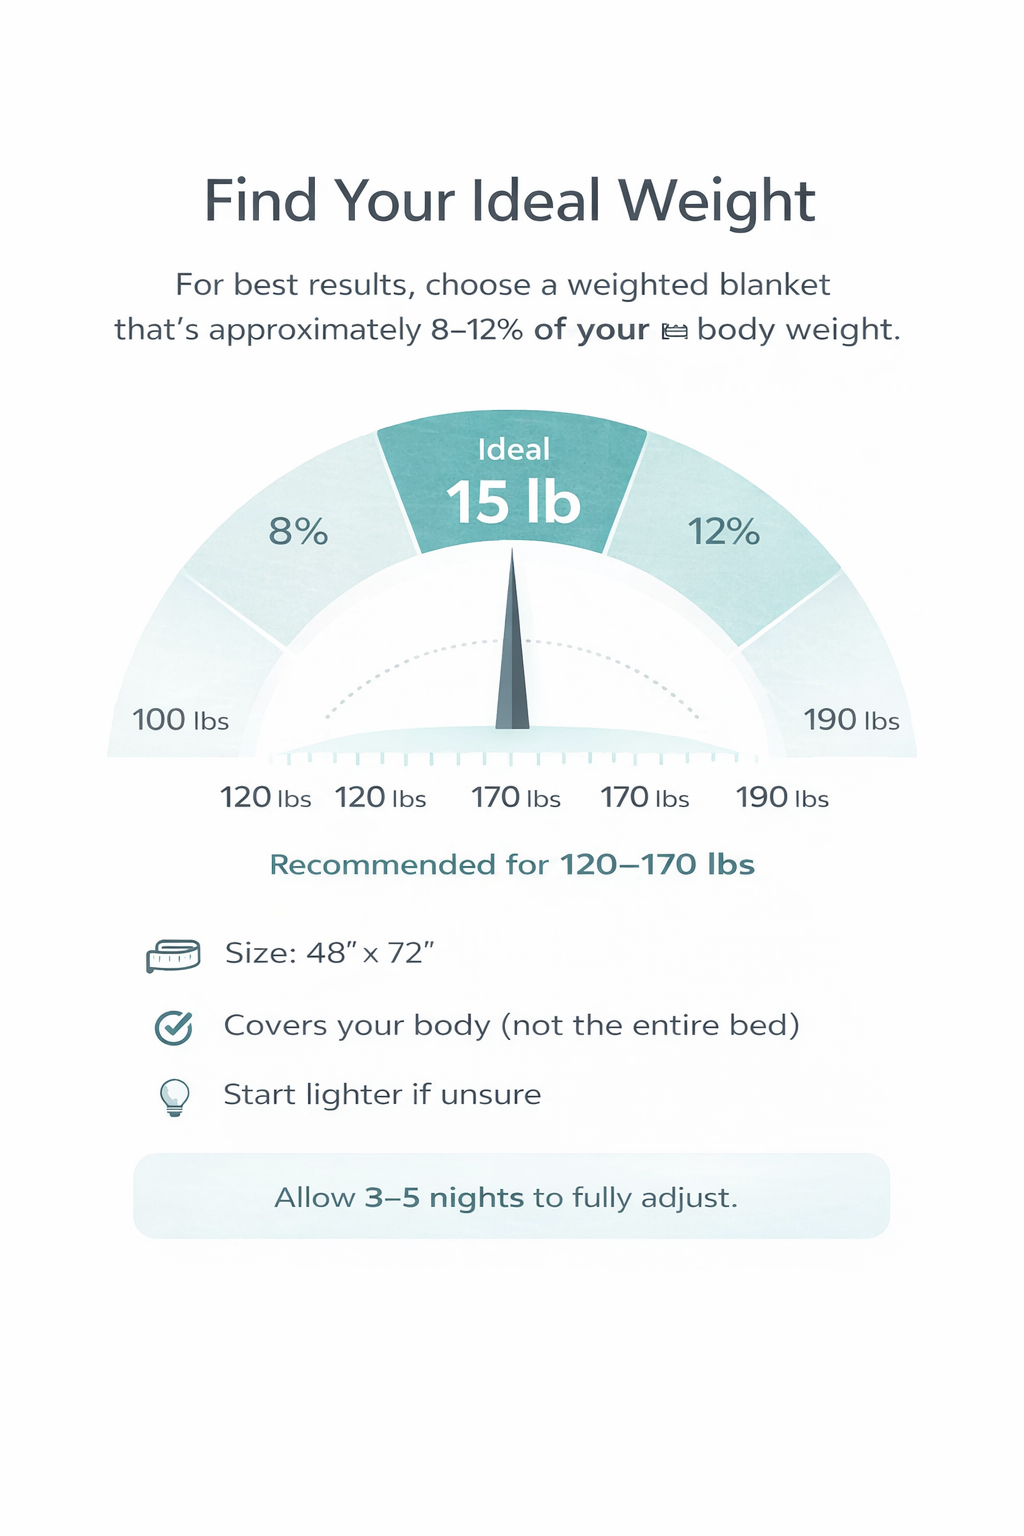Image resolution: width=1024 pixels, height=1536 pixels.
Task: Click the 190 lbs label below the scale
Action: [x=782, y=798]
